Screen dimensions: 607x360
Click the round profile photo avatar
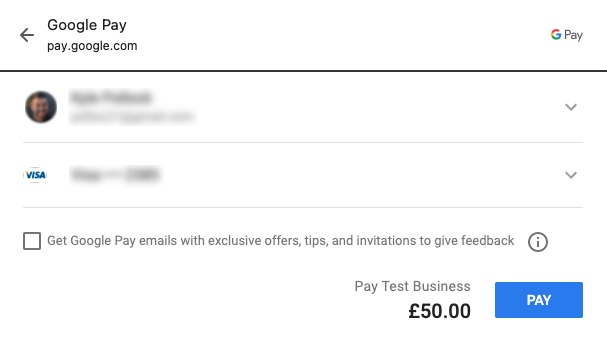tap(41, 107)
